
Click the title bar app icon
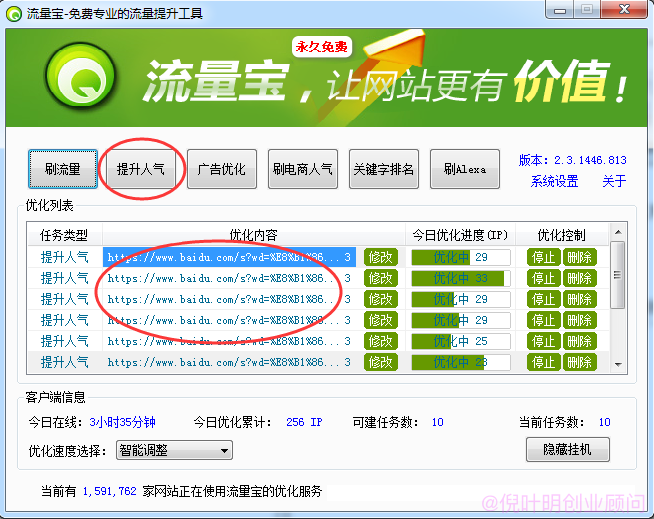pyautogui.click(x=14, y=14)
